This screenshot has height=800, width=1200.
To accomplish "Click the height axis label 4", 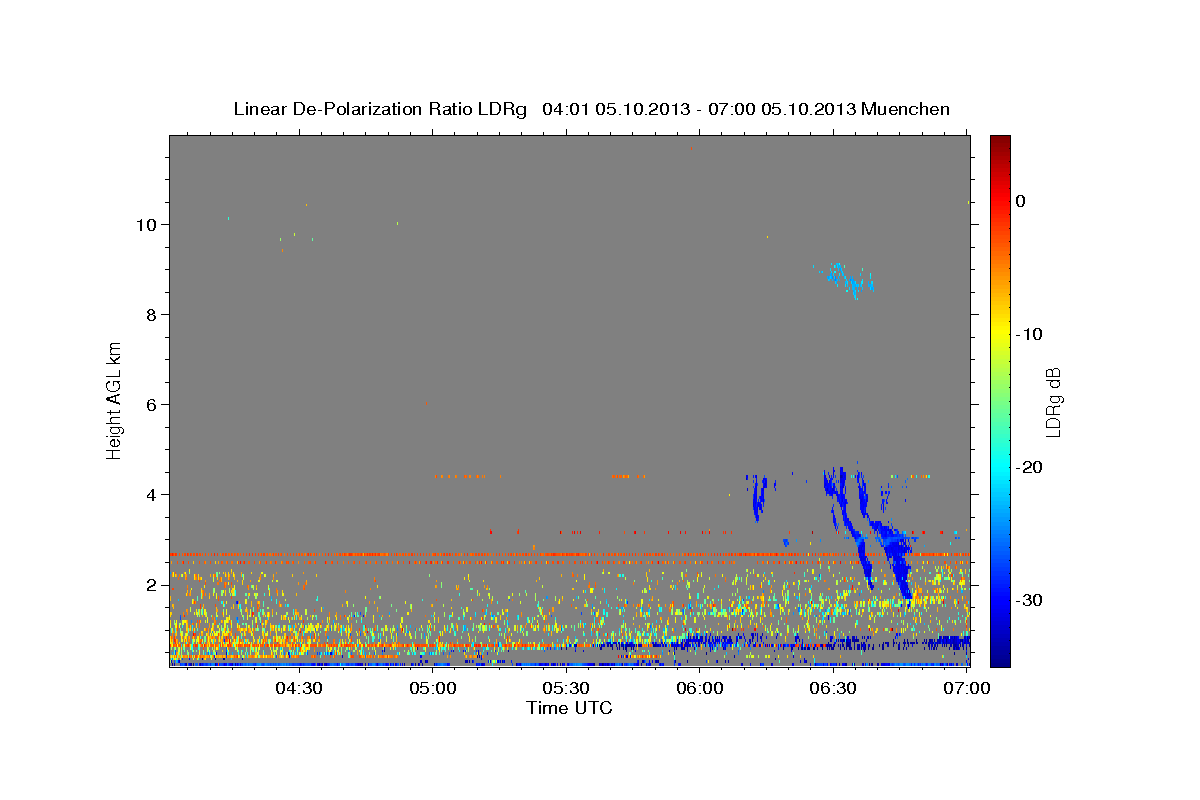I will click(x=154, y=494).
